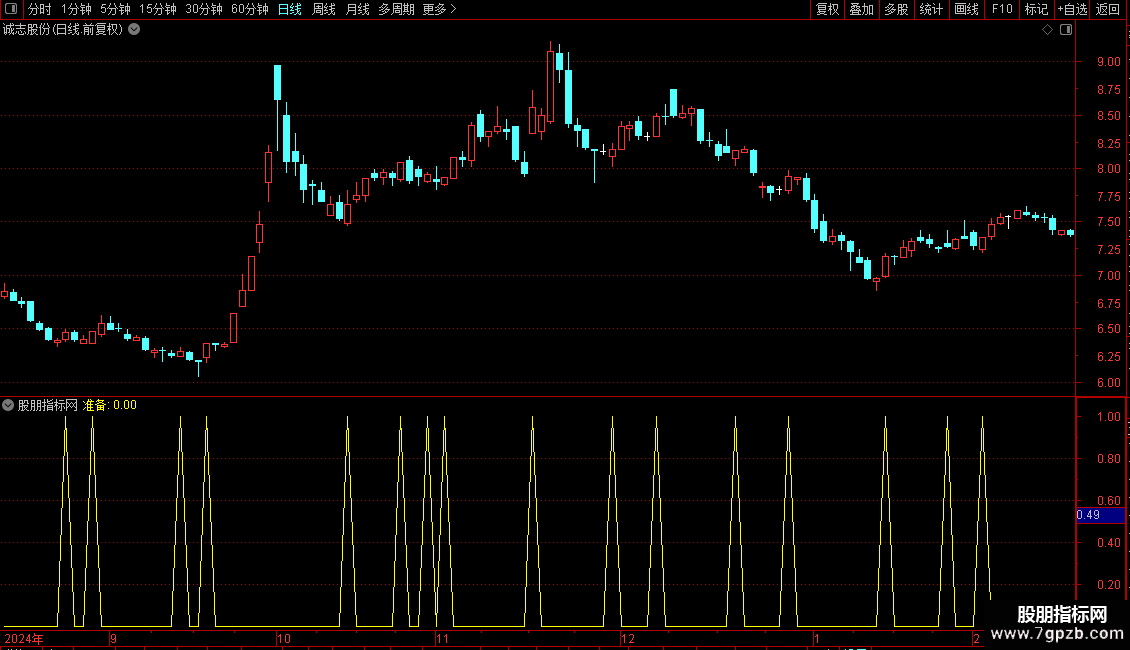
Task: Click the diamond marker icon above chart
Action: pos(1048,30)
